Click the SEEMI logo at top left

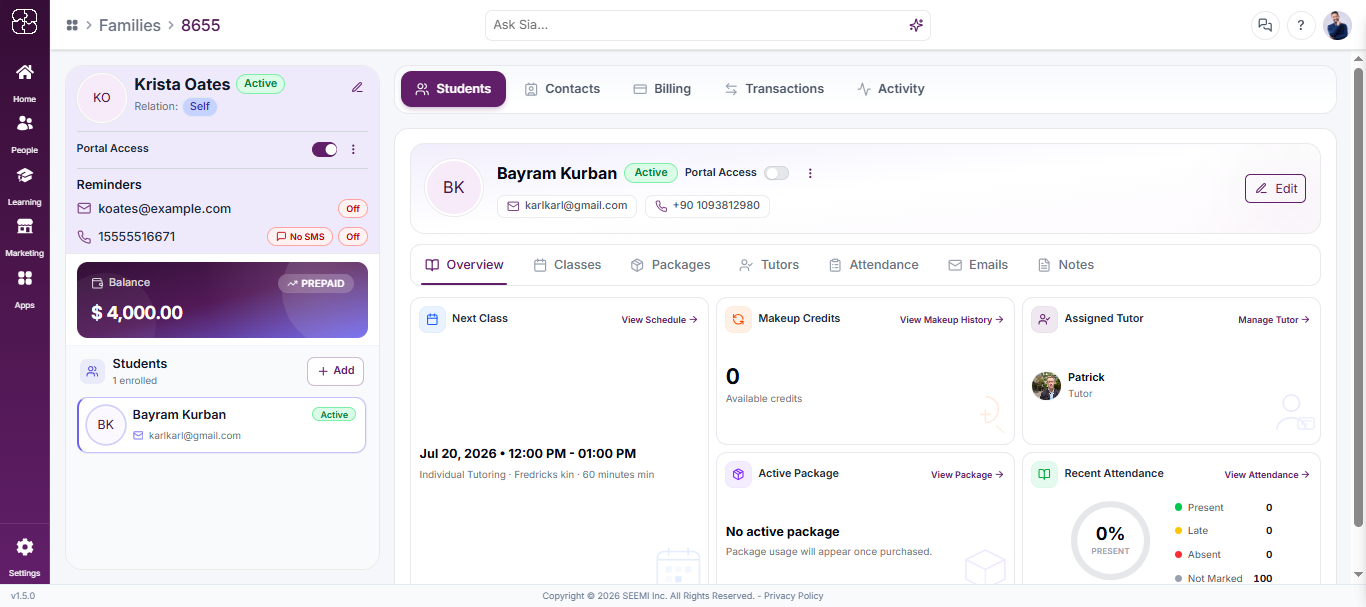[x=25, y=21]
